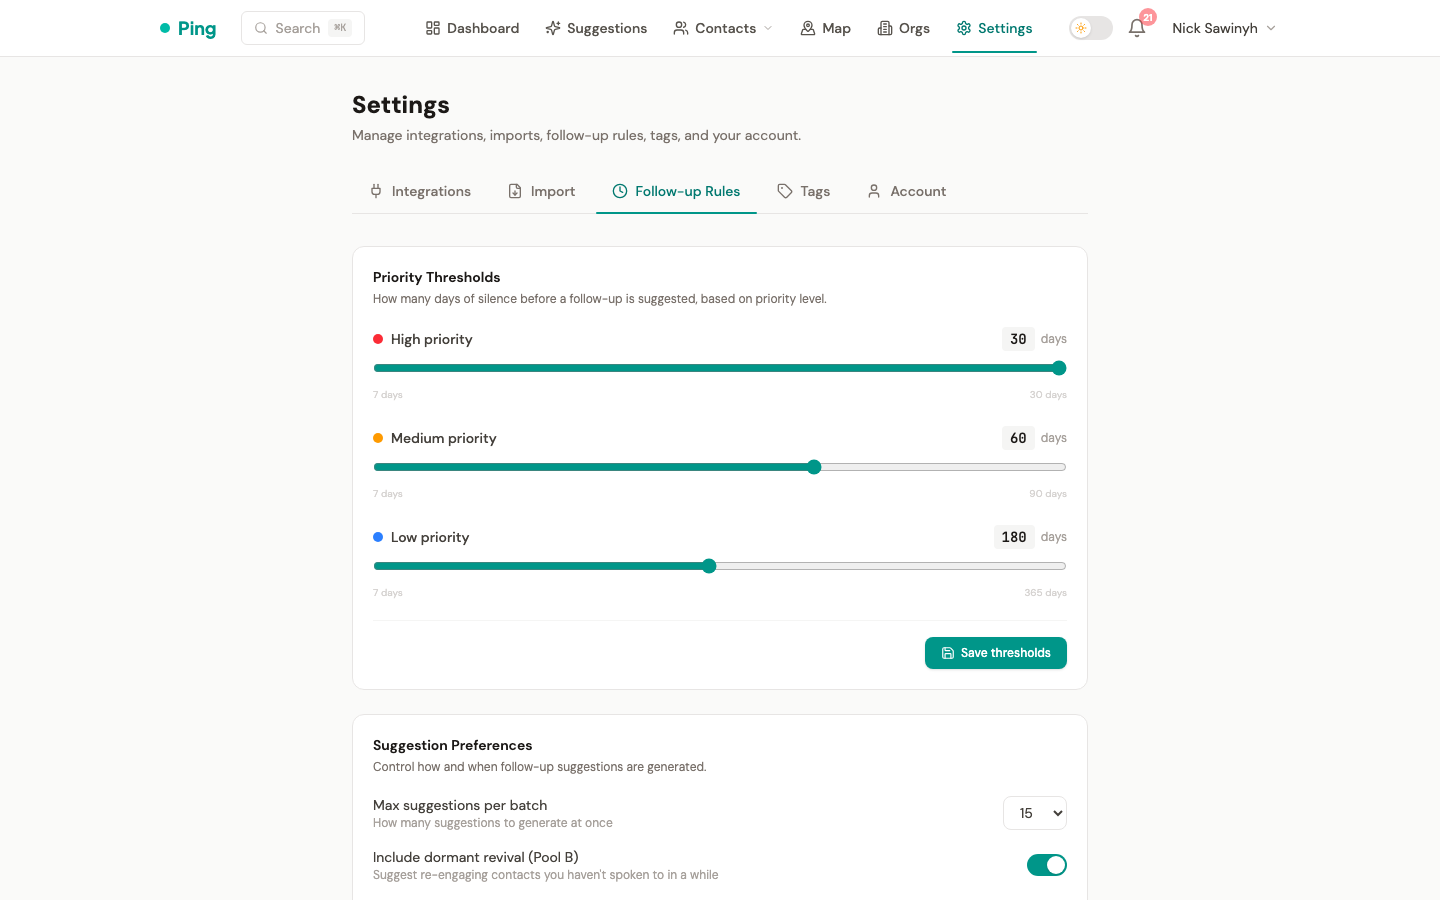Click the Suggestion Preferences heading
1440x900 pixels.
[x=453, y=745]
